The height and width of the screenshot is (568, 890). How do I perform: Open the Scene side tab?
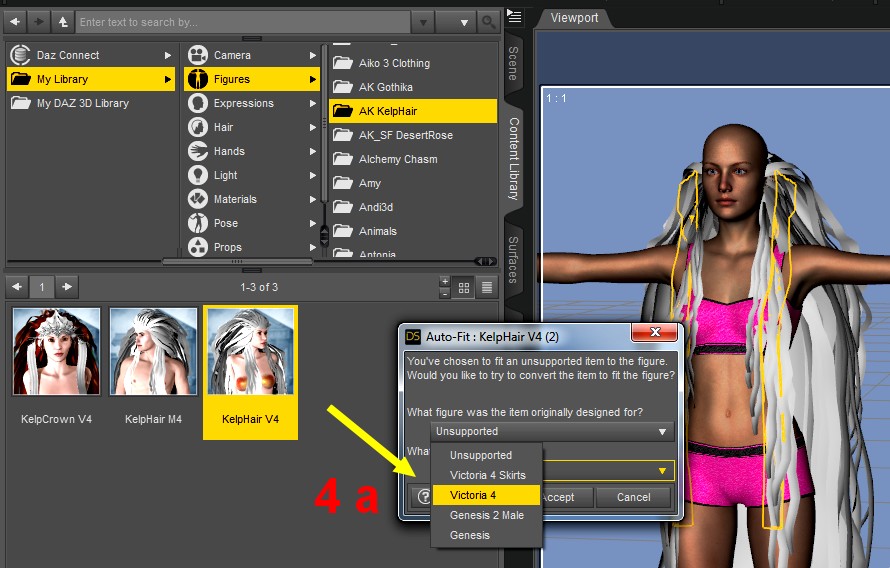[513, 63]
